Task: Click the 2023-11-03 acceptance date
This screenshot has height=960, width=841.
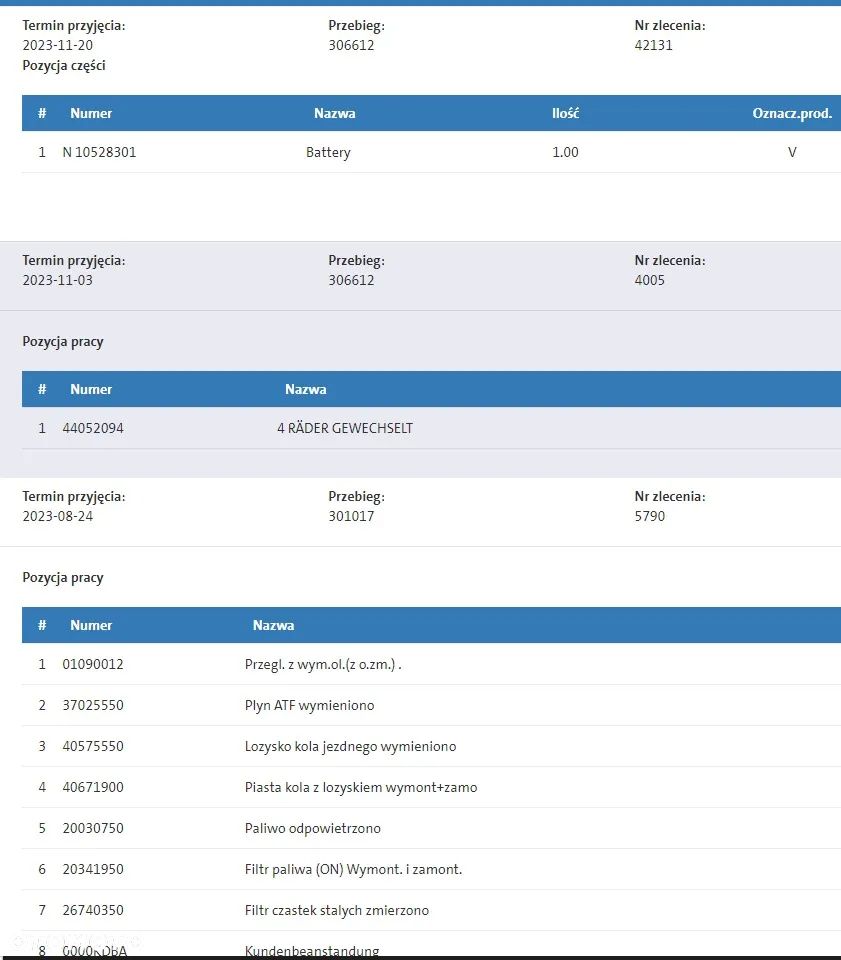Action: pos(58,280)
